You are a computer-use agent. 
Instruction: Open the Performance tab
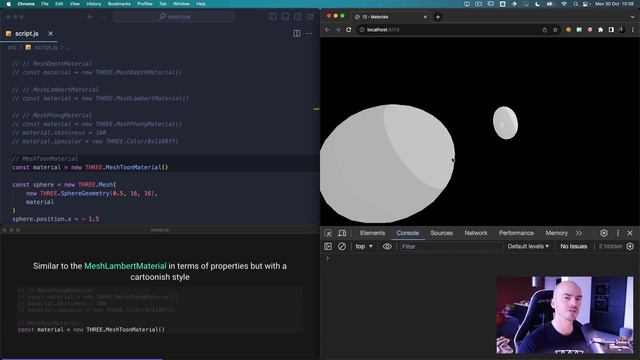click(x=516, y=233)
